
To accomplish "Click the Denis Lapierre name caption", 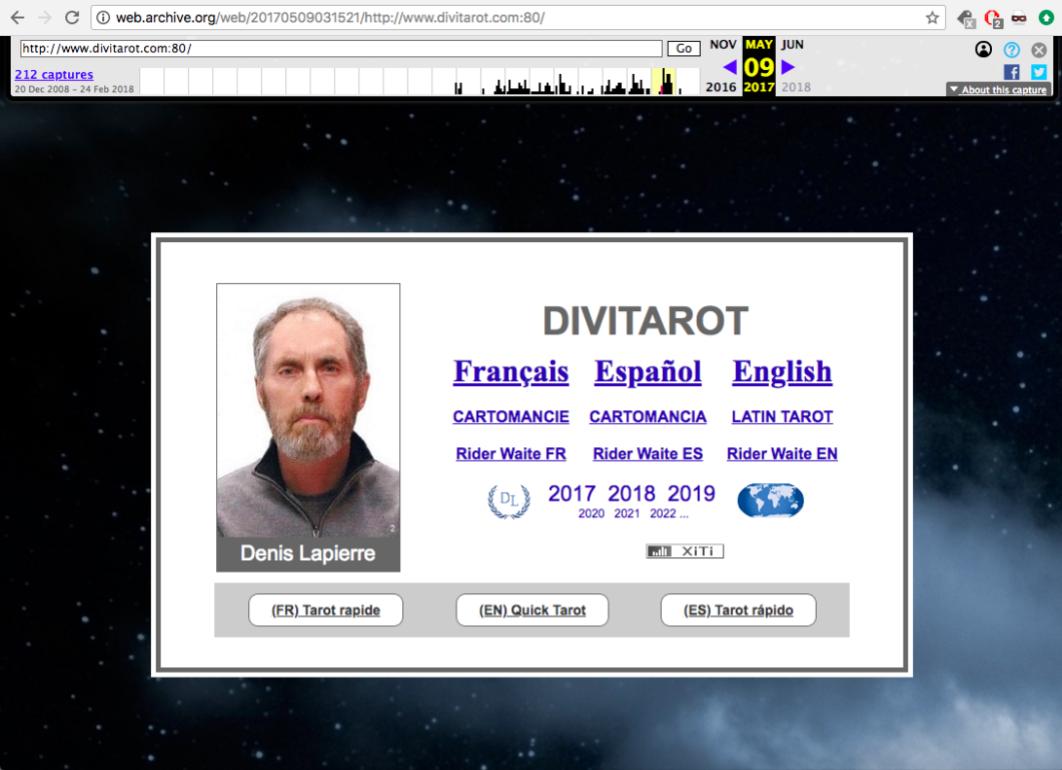I will [x=308, y=554].
